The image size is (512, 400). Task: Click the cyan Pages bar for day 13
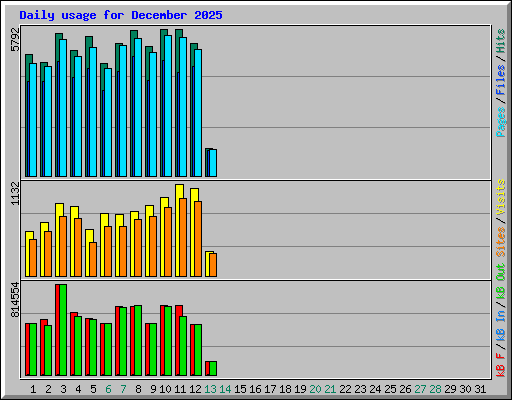[213, 163]
